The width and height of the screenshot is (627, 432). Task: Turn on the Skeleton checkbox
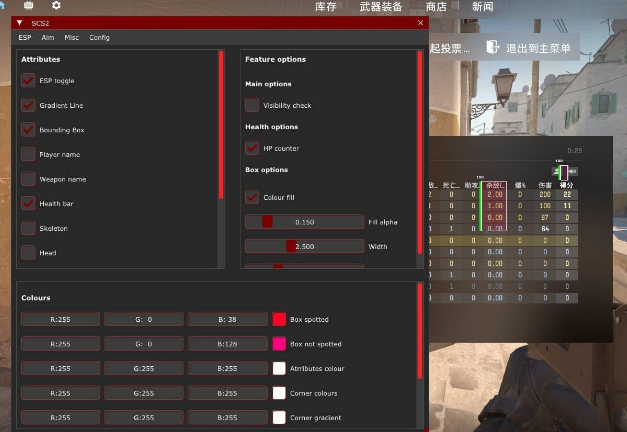[x=28, y=228]
